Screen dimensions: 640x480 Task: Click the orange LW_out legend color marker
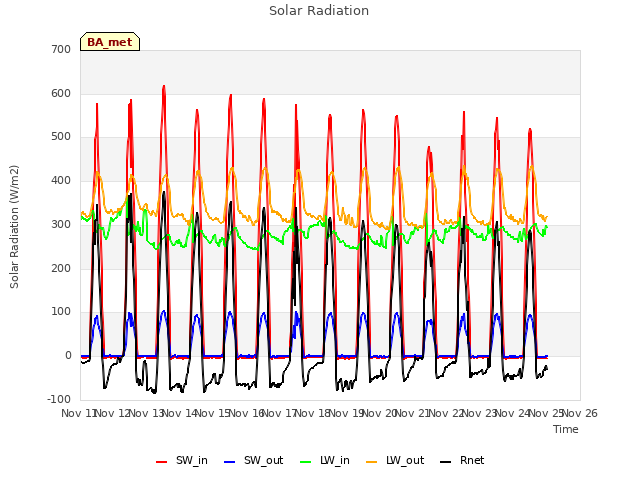click(371, 462)
